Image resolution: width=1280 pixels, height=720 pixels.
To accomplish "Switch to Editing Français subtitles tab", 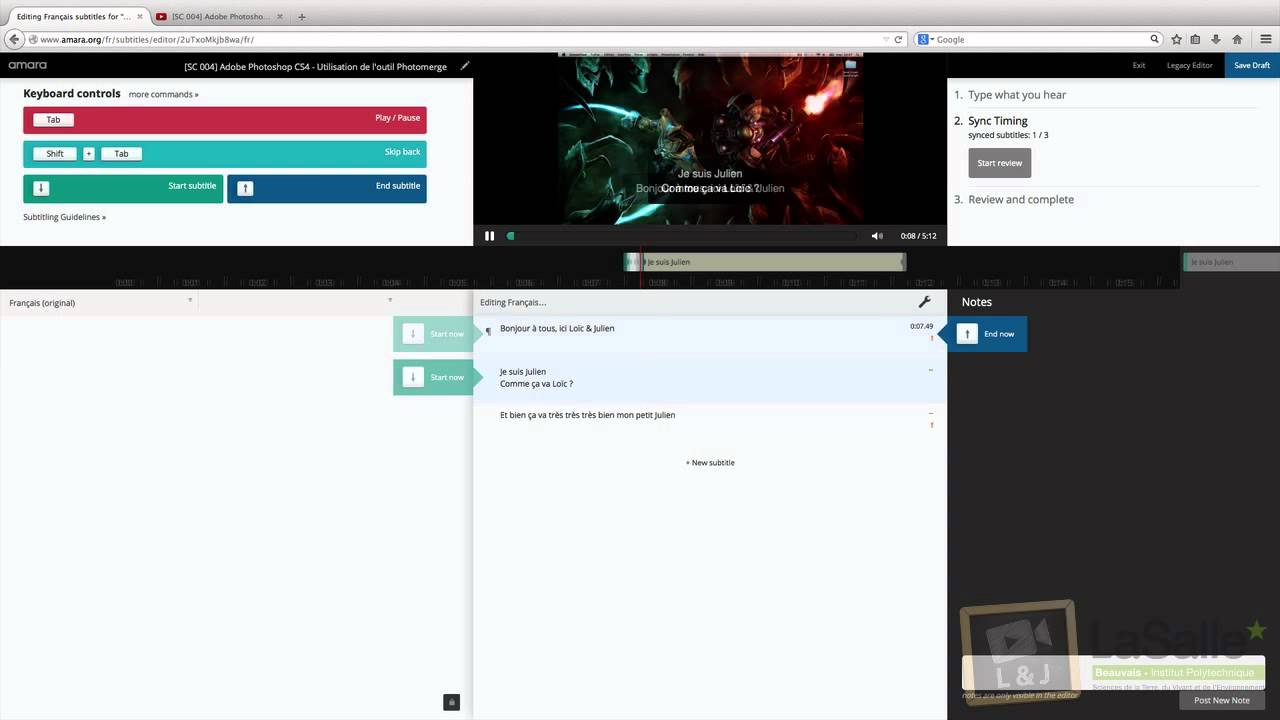I will point(75,17).
